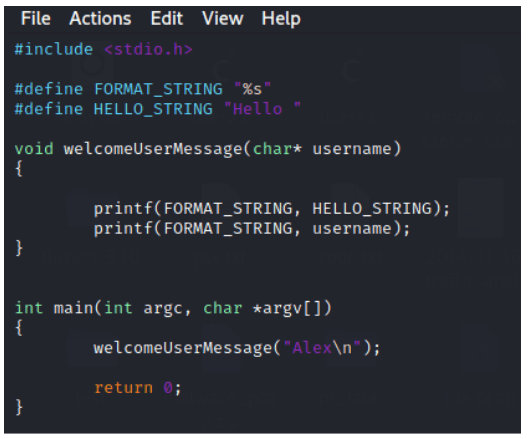Screen dimensions: 528x439
Task: Click the argc parameter in main
Action: coord(163,309)
